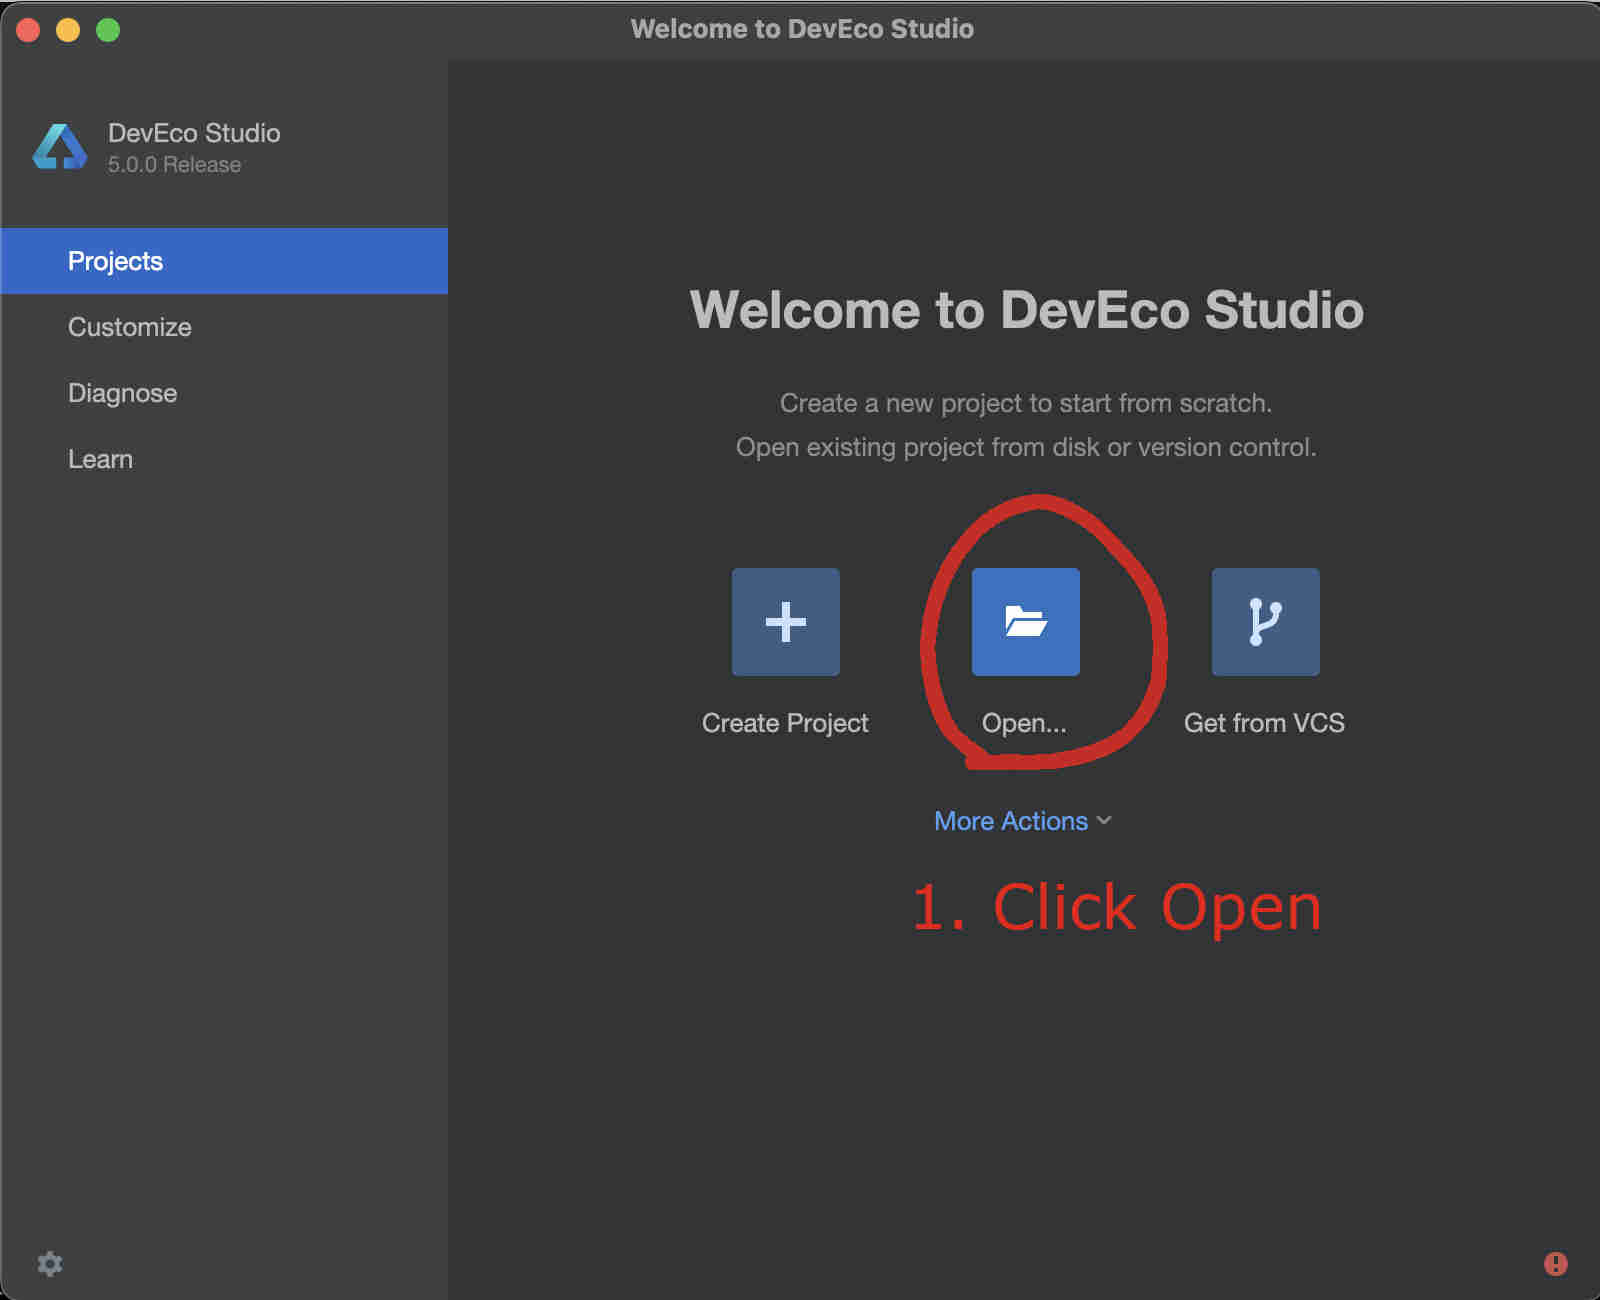Viewport: 1600px width, 1300px height.
Task: Click the red error notification icon
Action: 1556,1264
